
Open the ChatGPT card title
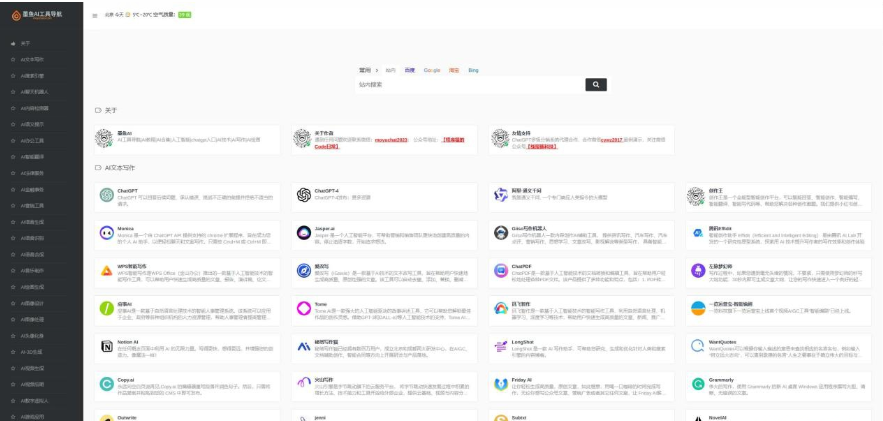pyautogui.click(x=127, y=191)
